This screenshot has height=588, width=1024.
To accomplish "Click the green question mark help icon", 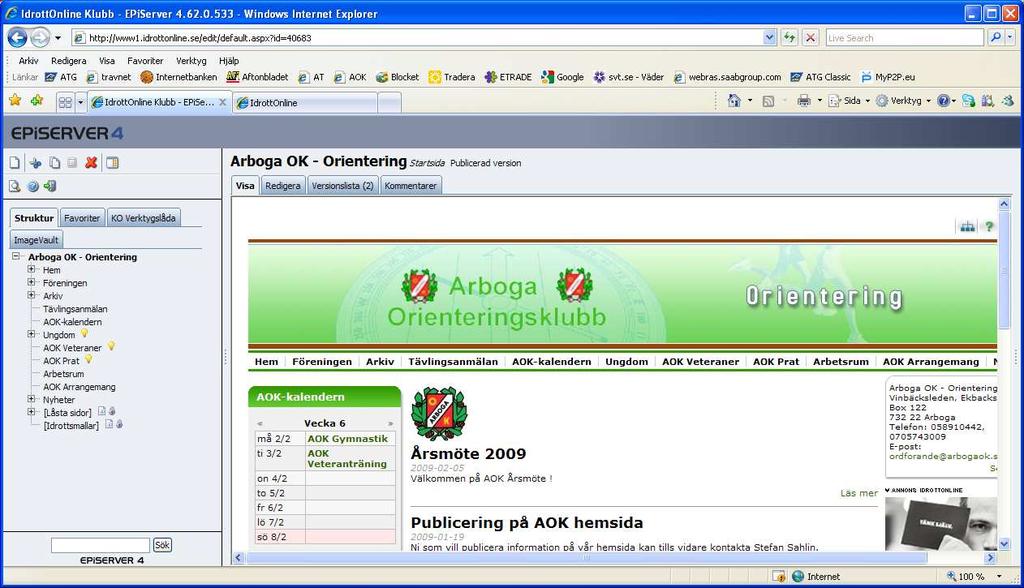I will (989, 227).
